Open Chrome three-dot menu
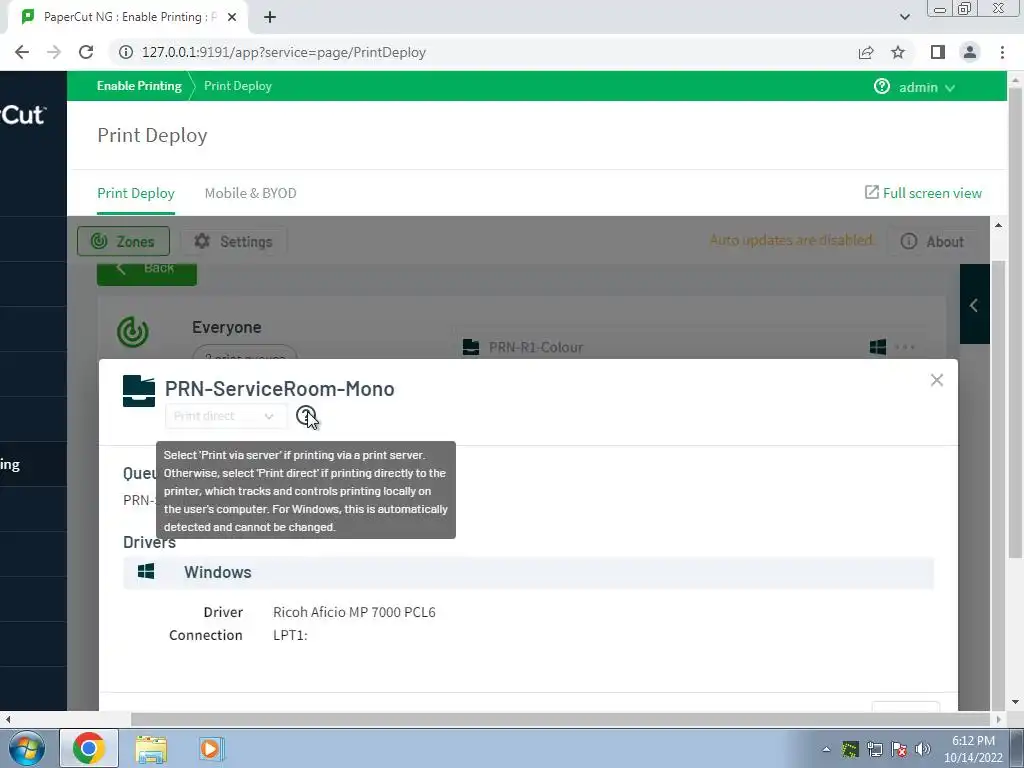1024x768 pixels. coord(1002,52)
